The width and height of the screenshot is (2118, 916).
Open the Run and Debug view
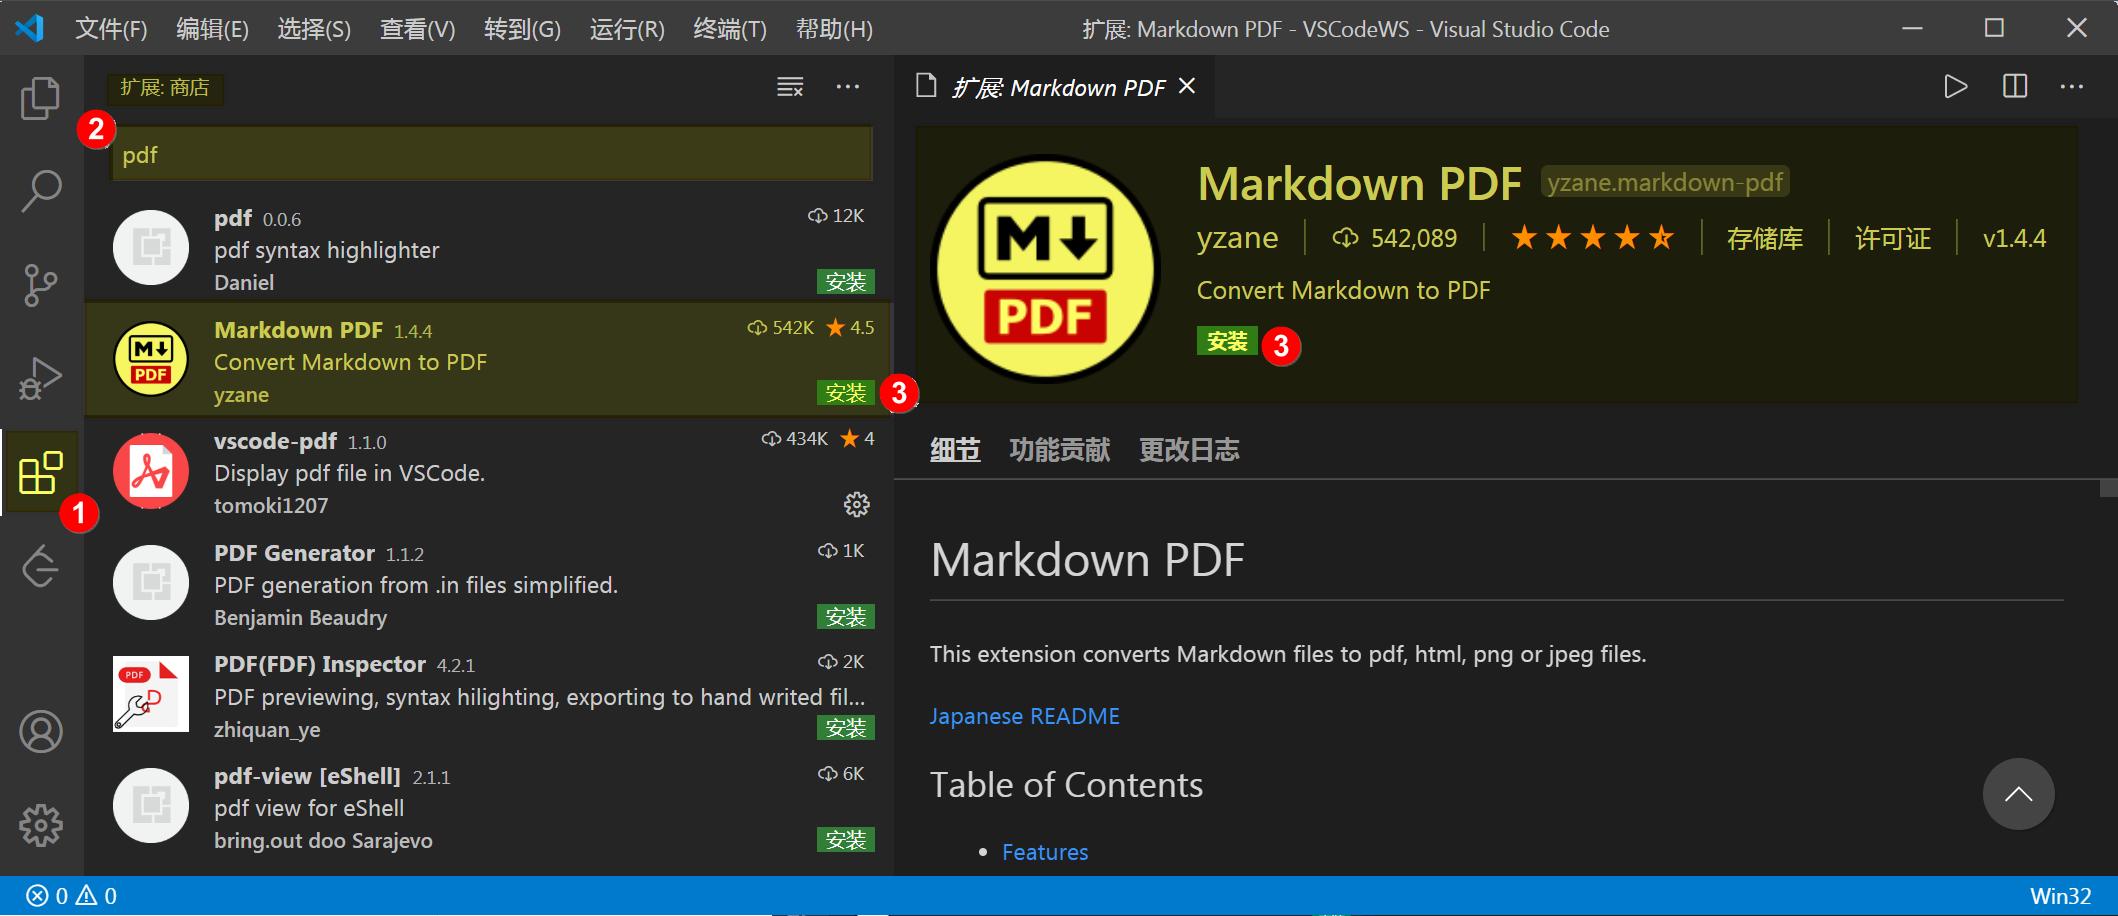point(41,378)
